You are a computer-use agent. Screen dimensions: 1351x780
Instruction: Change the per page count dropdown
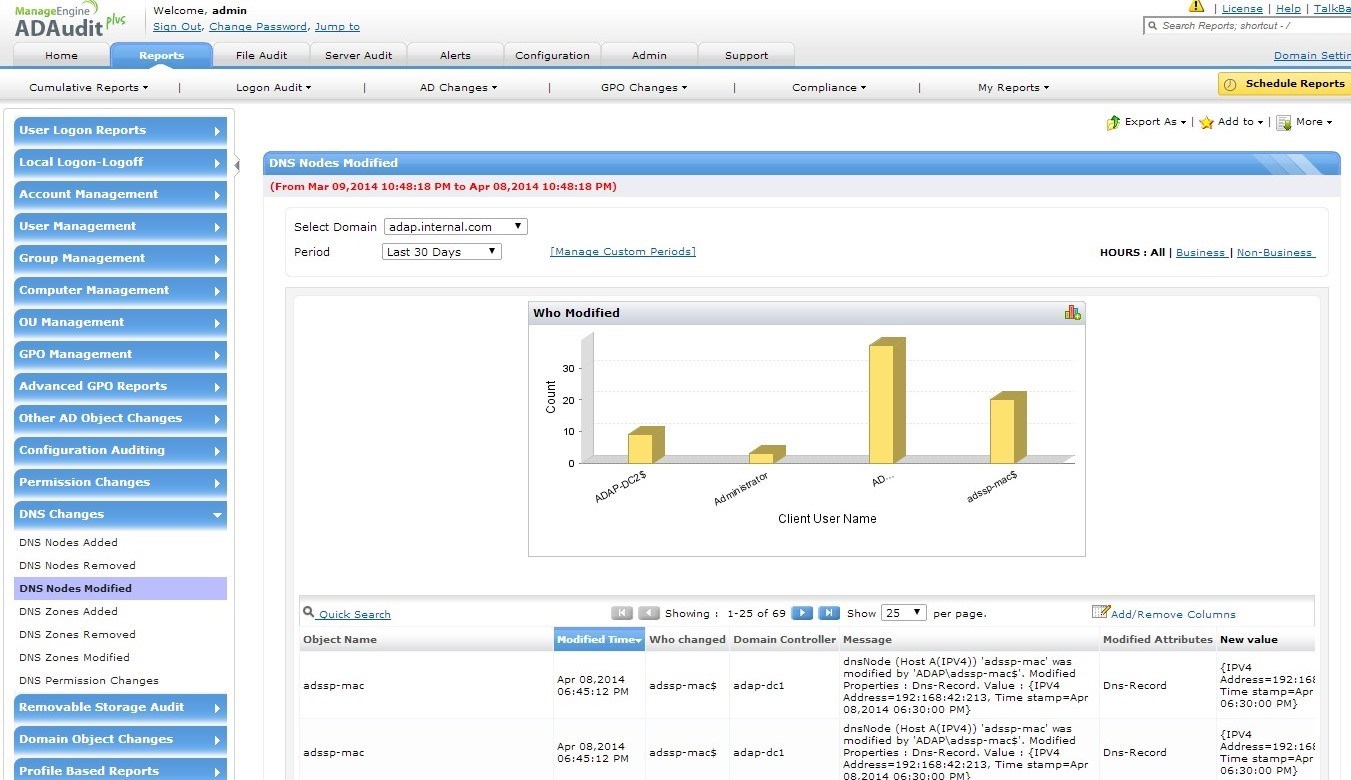click(x=904, y=613)
